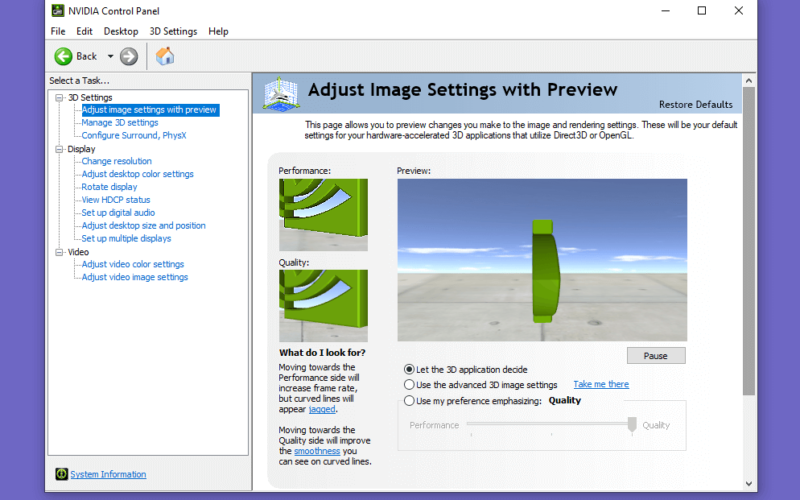Open the Help menu
Viewport: 800px width, 500px height.
[x=218, y=31]
